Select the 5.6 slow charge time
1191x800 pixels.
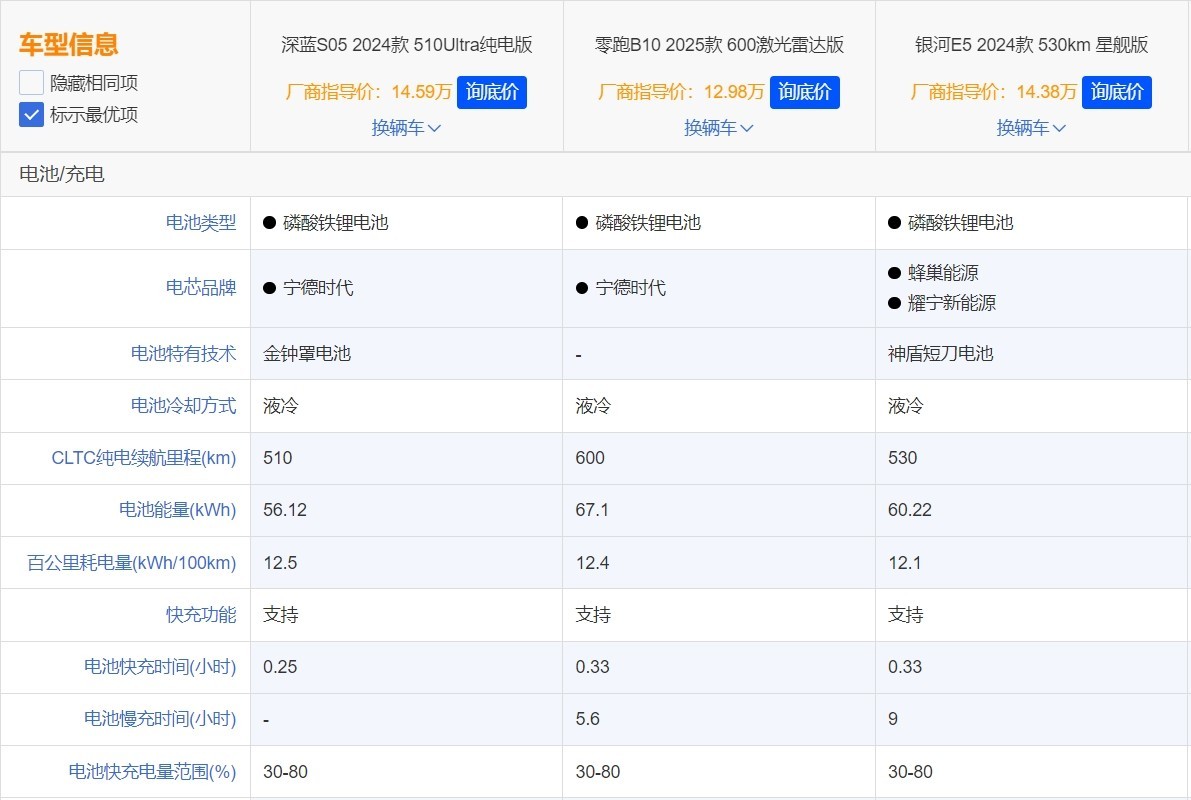pyautogui.click(x=587, y=719)
